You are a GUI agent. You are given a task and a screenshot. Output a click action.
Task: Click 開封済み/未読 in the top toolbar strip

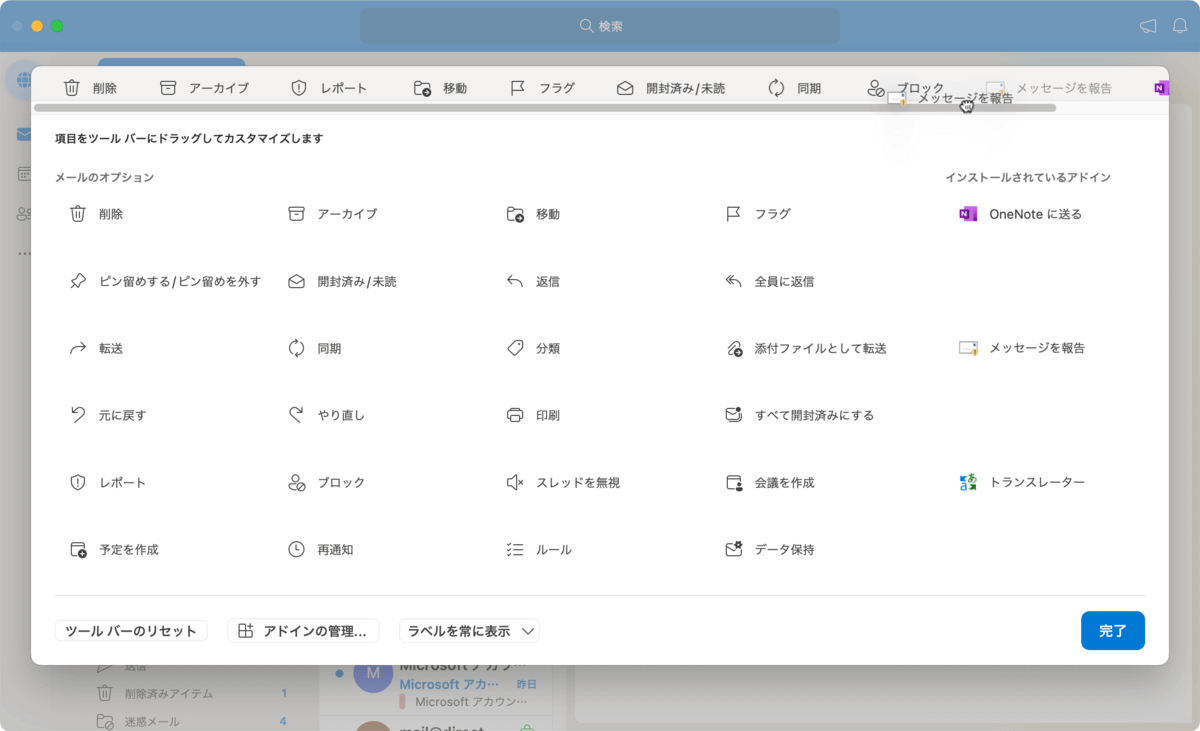(x=670, y=88)
